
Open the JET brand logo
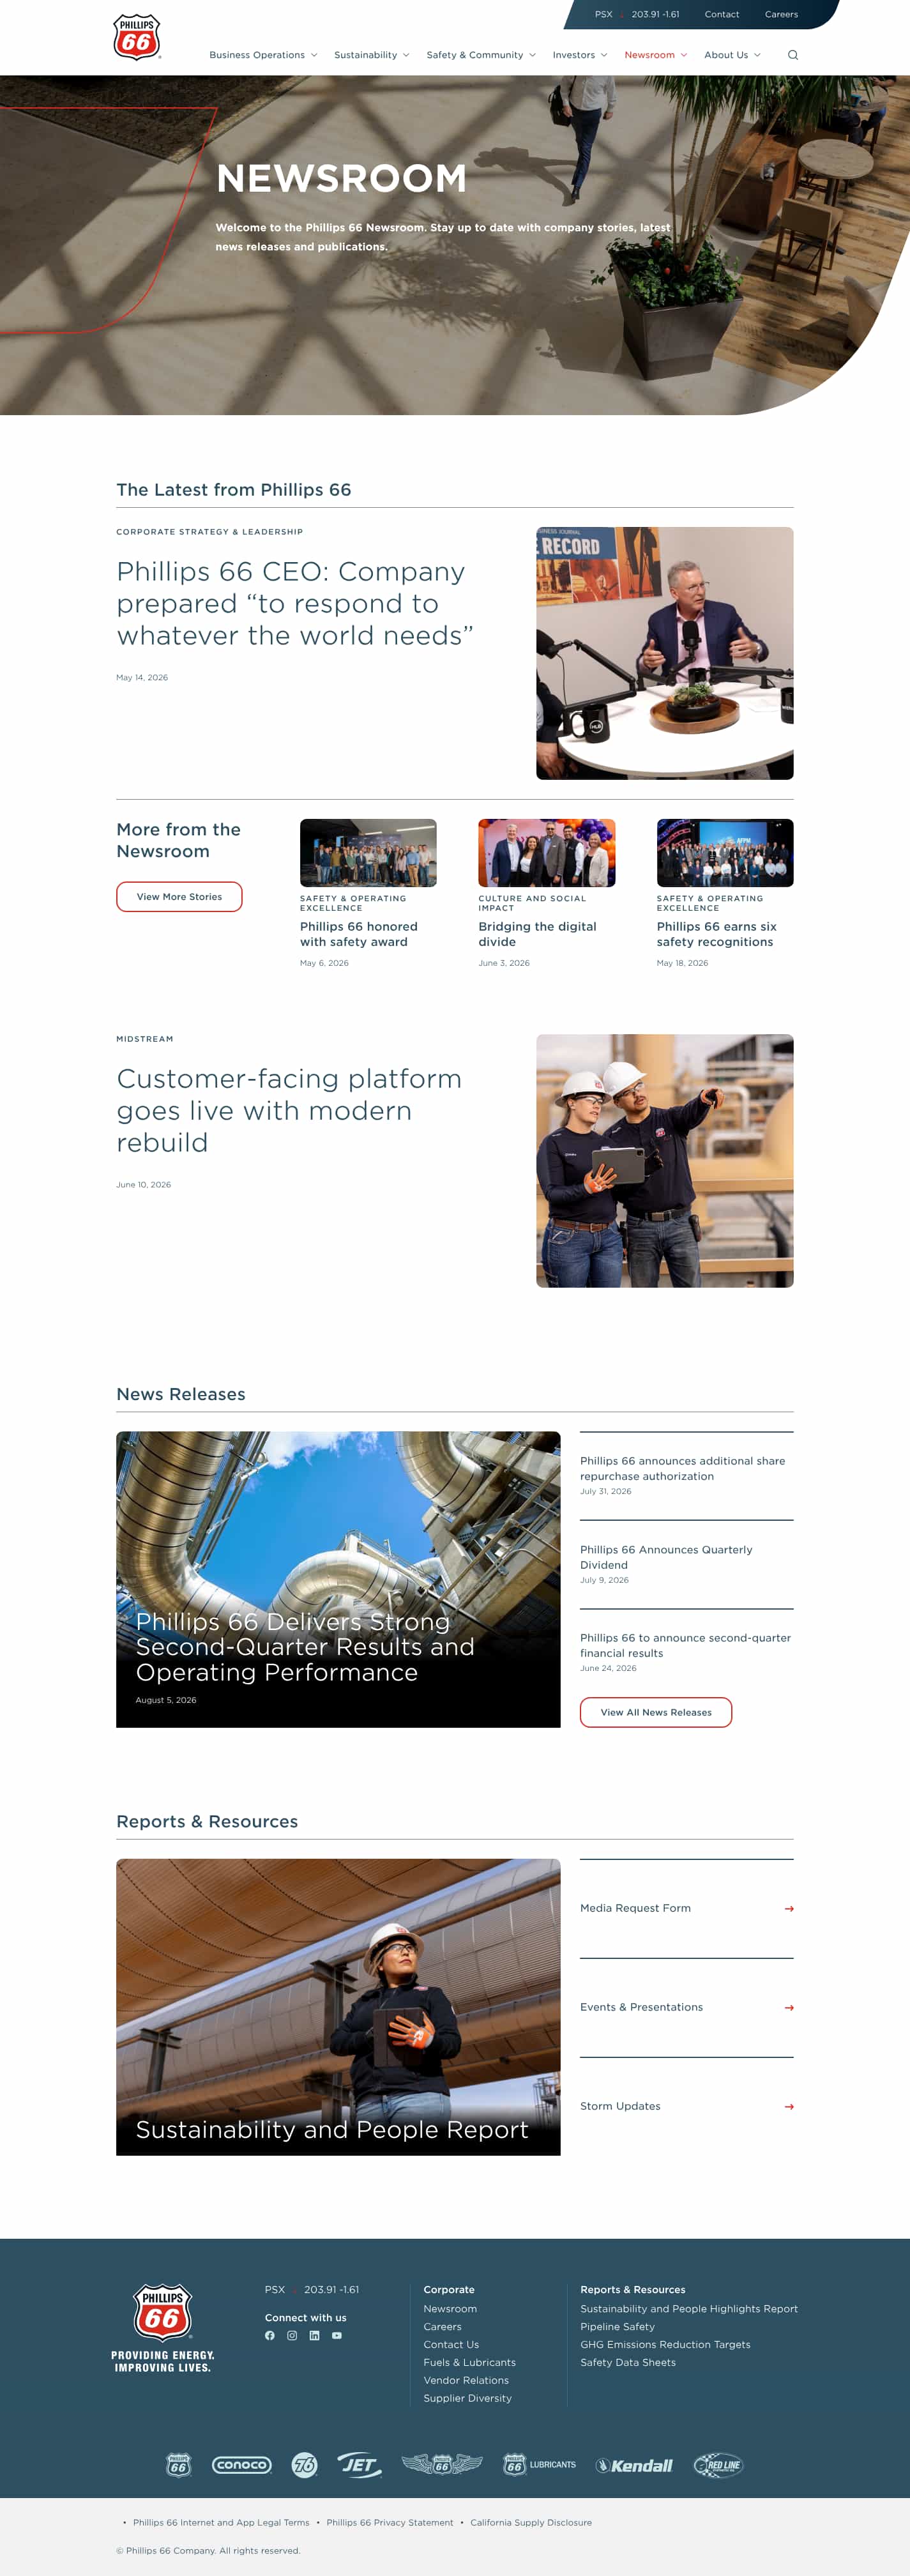point(359,2465)
